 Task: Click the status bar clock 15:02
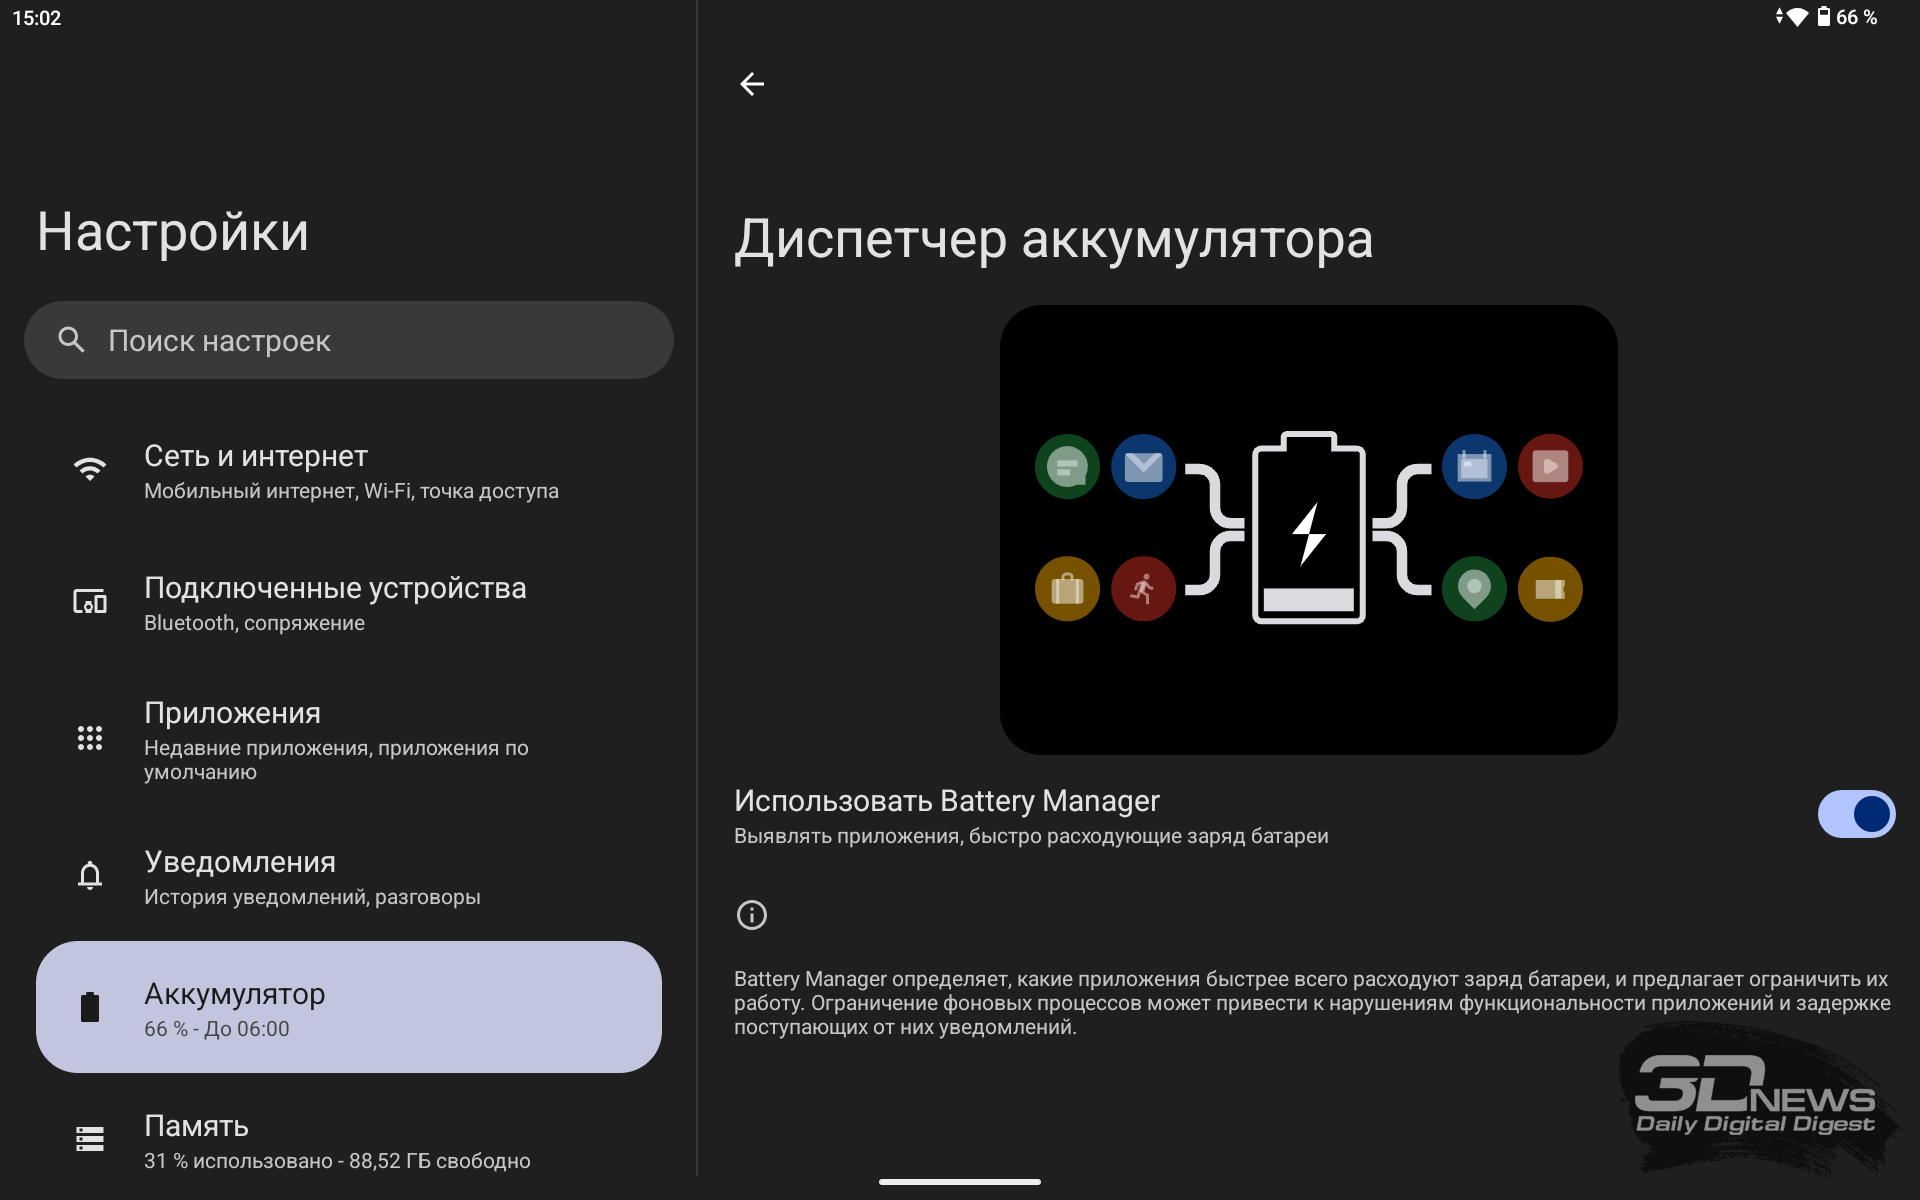point(37,18)
